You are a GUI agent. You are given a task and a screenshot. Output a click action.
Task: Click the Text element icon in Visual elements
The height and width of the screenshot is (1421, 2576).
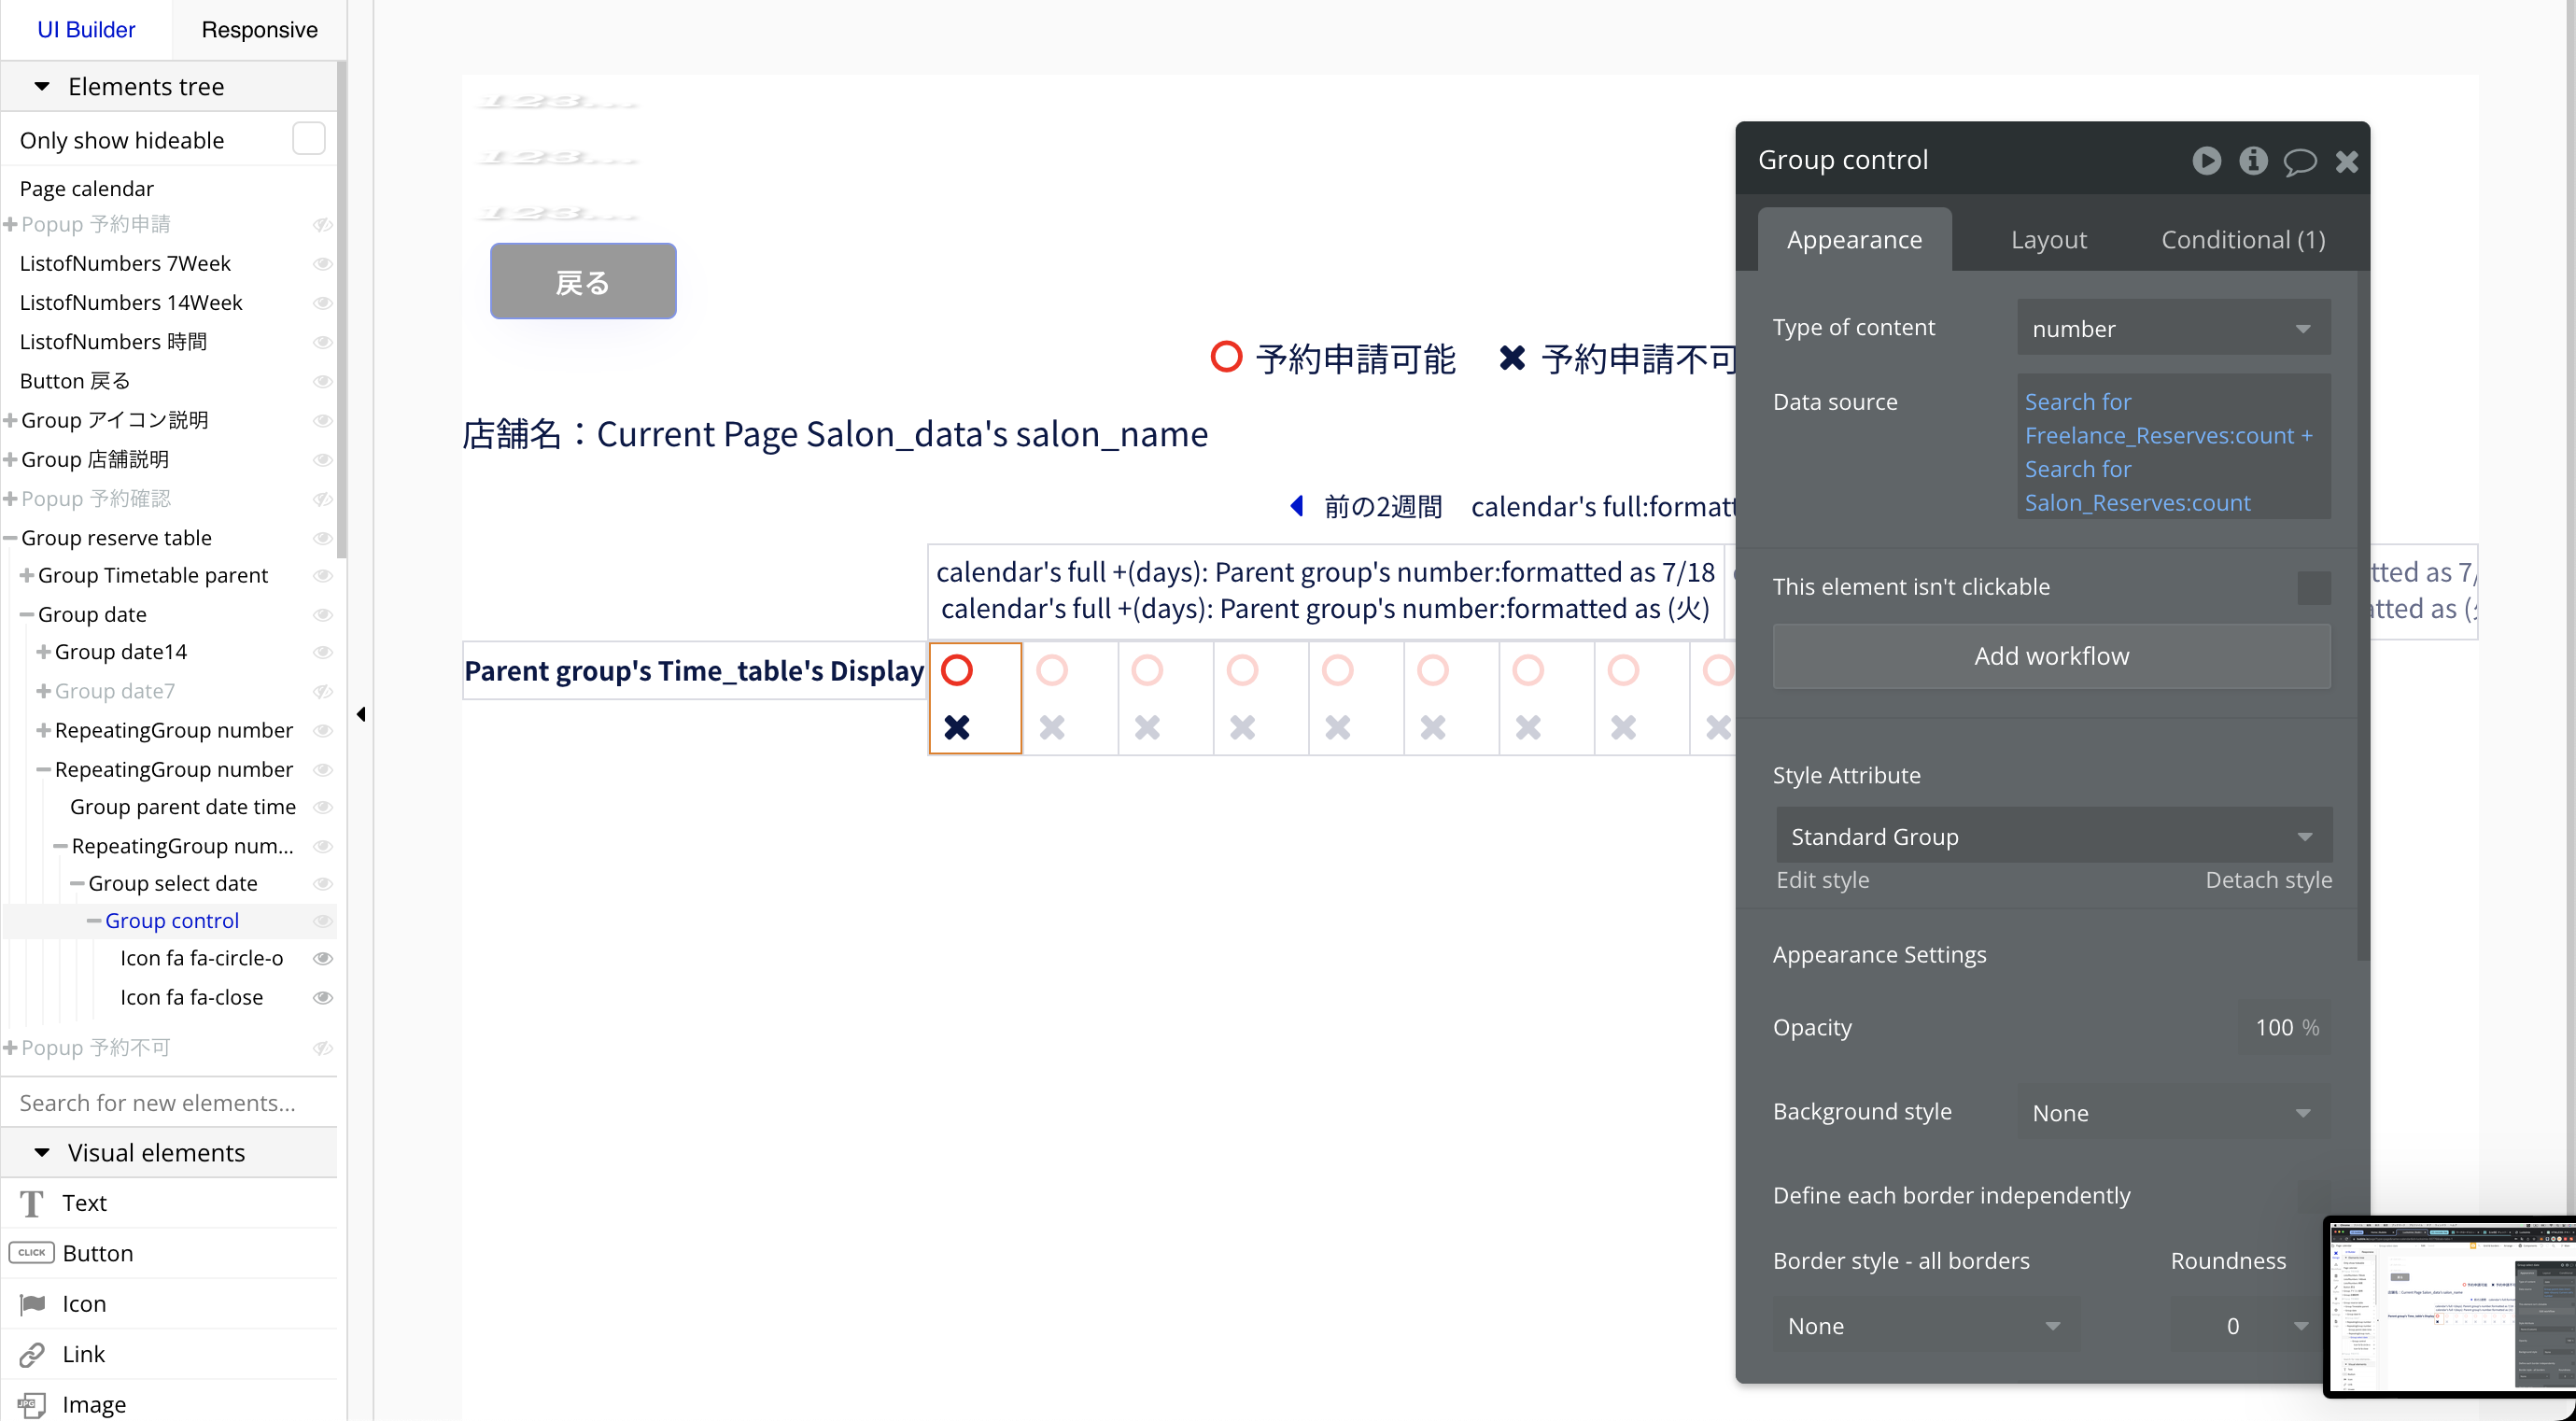pyautogui.click(x=32, y=1203)
